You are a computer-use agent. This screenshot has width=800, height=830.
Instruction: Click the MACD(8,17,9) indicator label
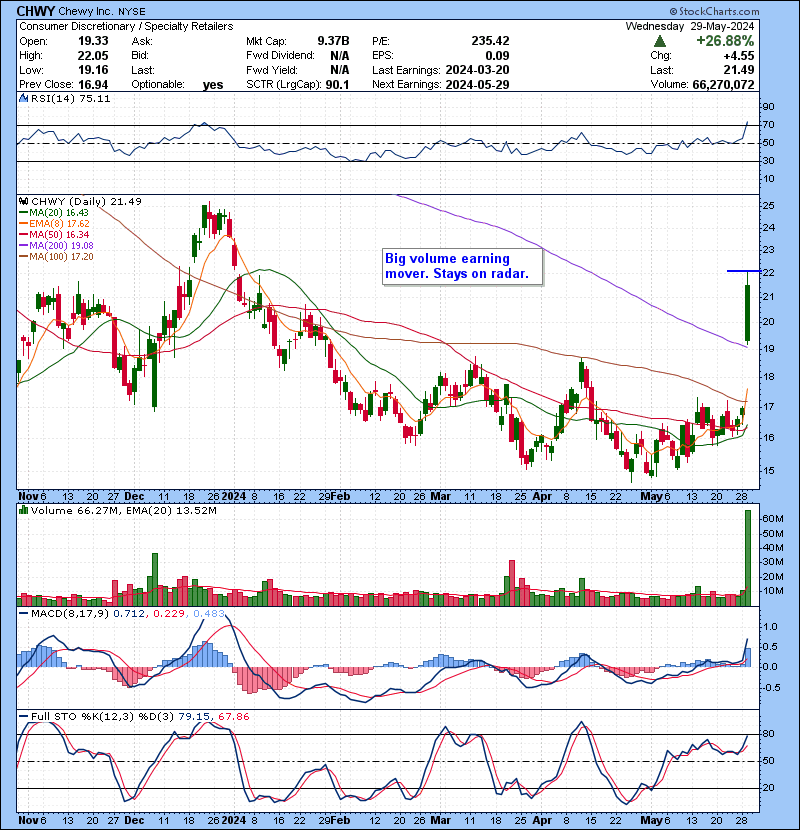click(70, 614)
